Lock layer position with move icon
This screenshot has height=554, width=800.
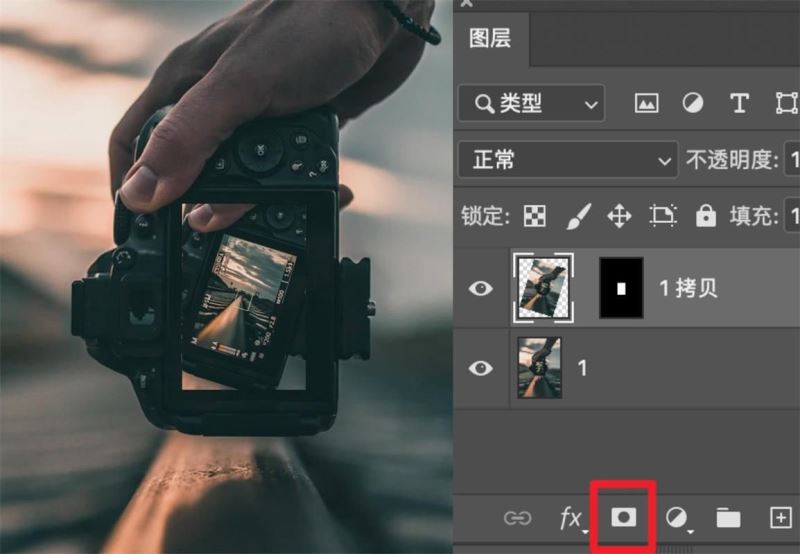point(620,215)
